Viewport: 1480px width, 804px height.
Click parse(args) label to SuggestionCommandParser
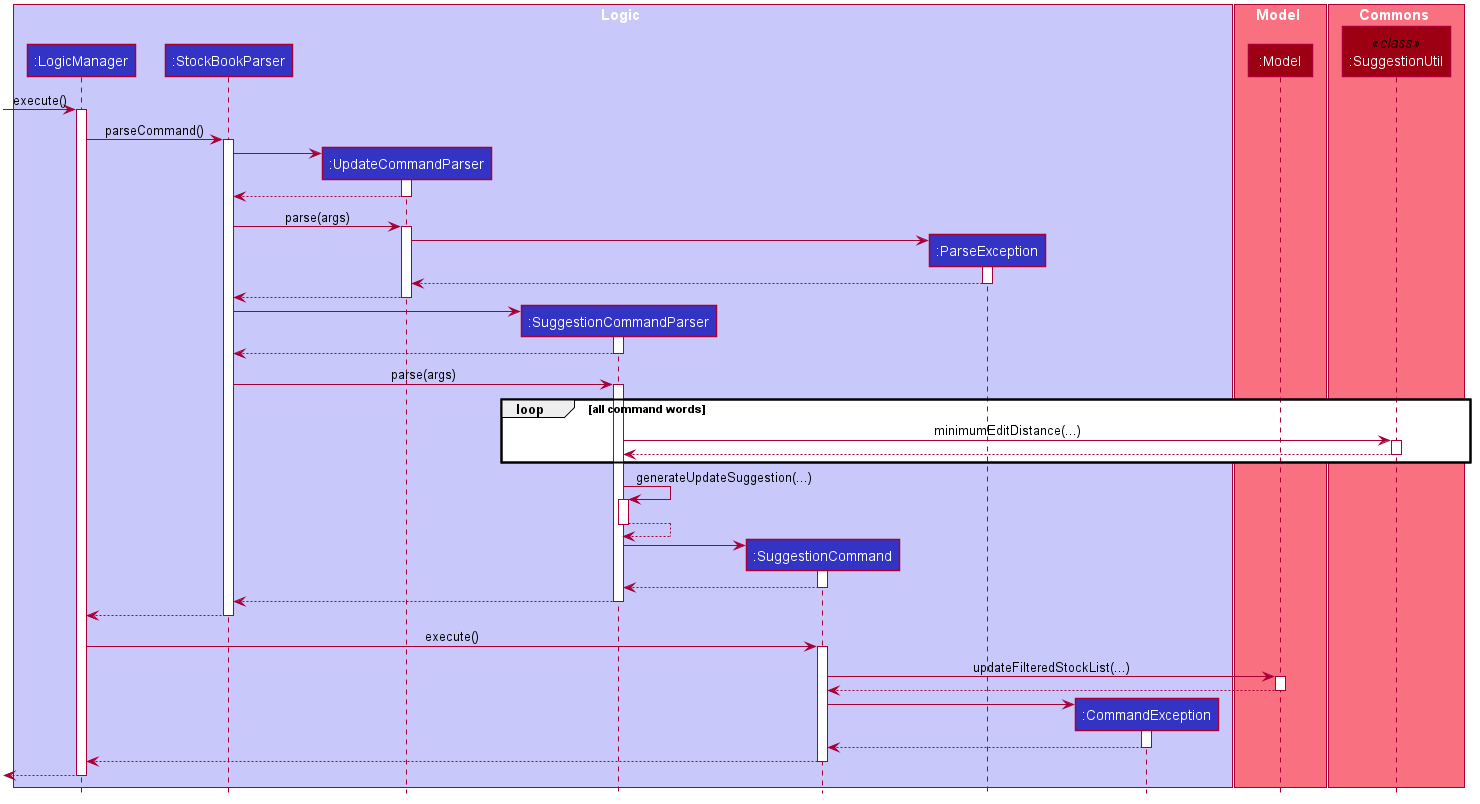pyautogui.click(x=423, y=375)
